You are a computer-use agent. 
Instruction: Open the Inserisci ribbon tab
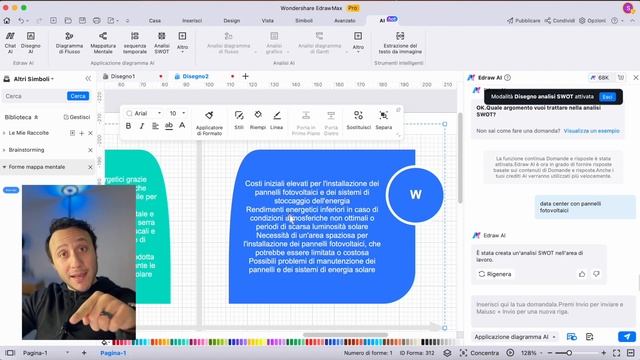(x=192, y=20)
